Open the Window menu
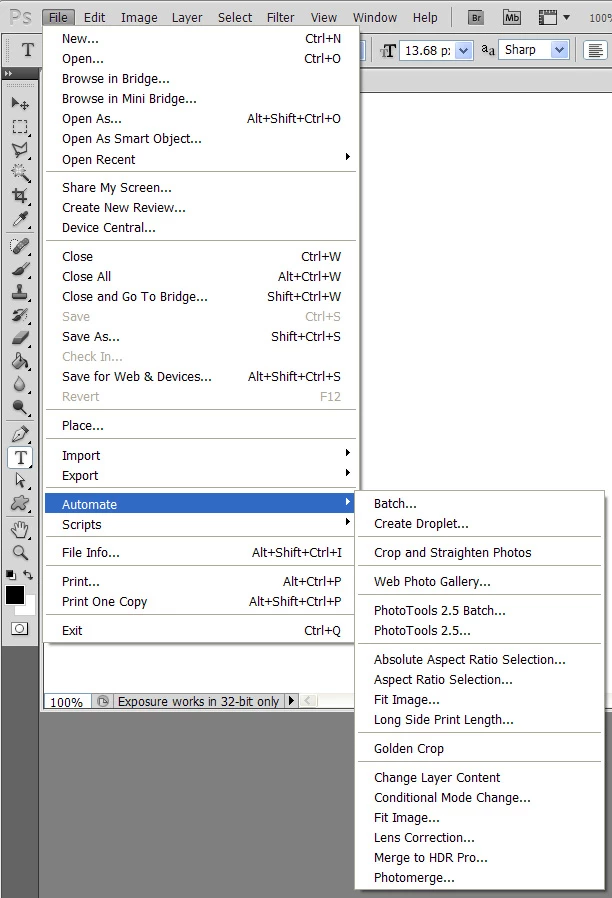The image size is (612, 898). 375,18
